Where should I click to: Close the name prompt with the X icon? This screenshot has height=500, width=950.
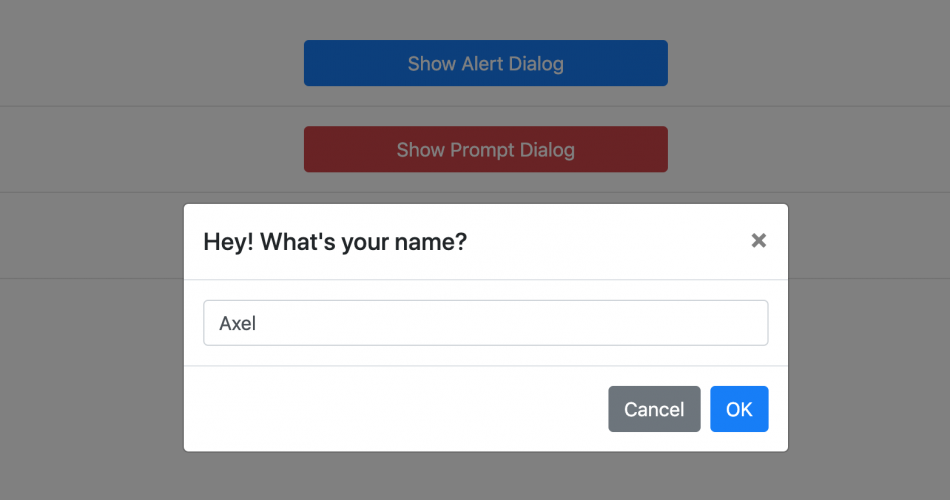[x=758, y=241]
